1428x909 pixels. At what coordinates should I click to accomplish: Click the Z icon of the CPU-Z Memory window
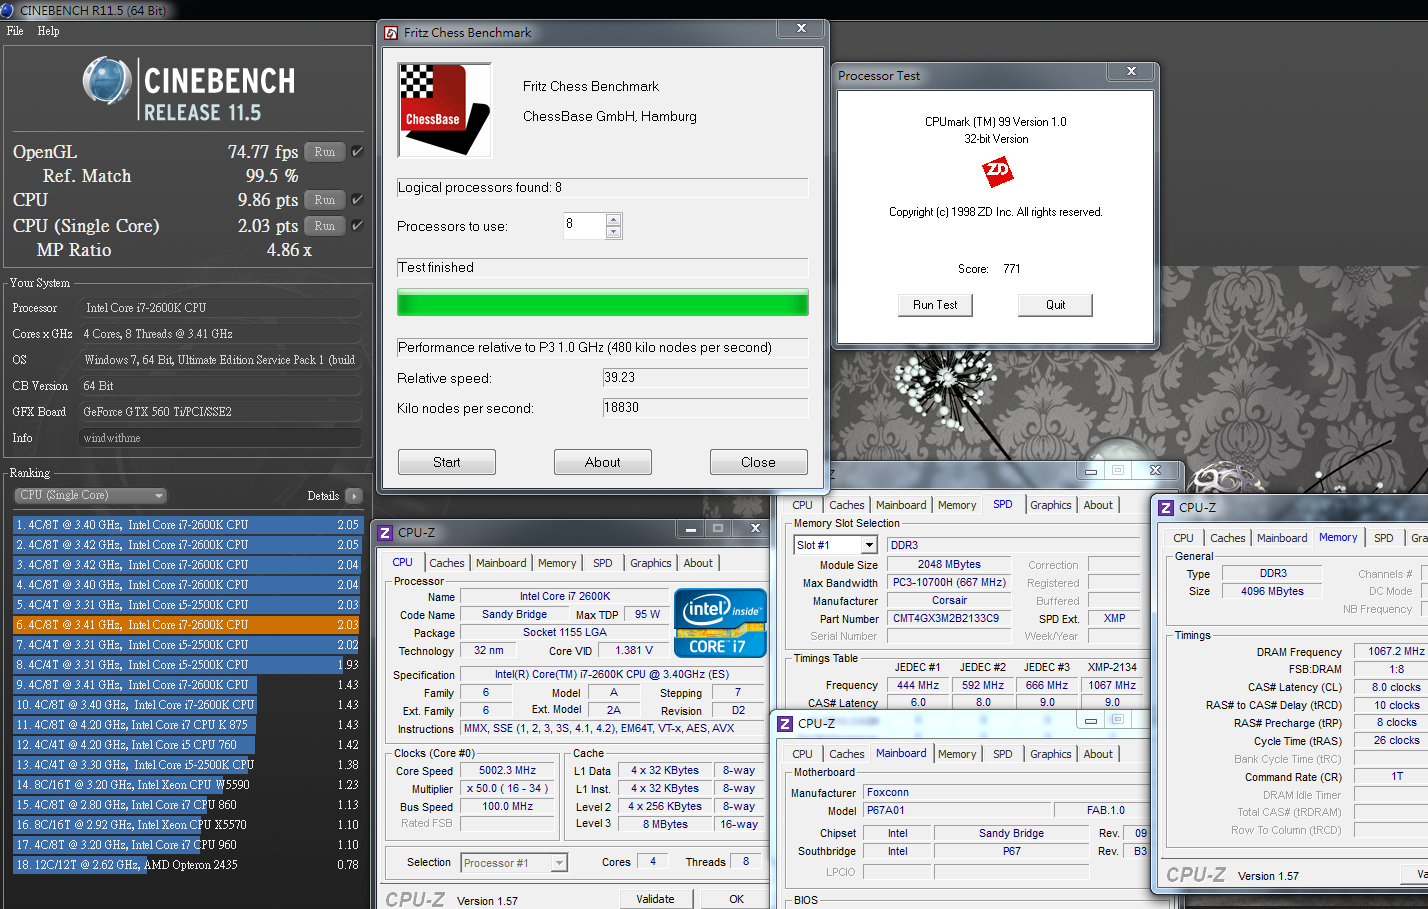[1166, 508]
